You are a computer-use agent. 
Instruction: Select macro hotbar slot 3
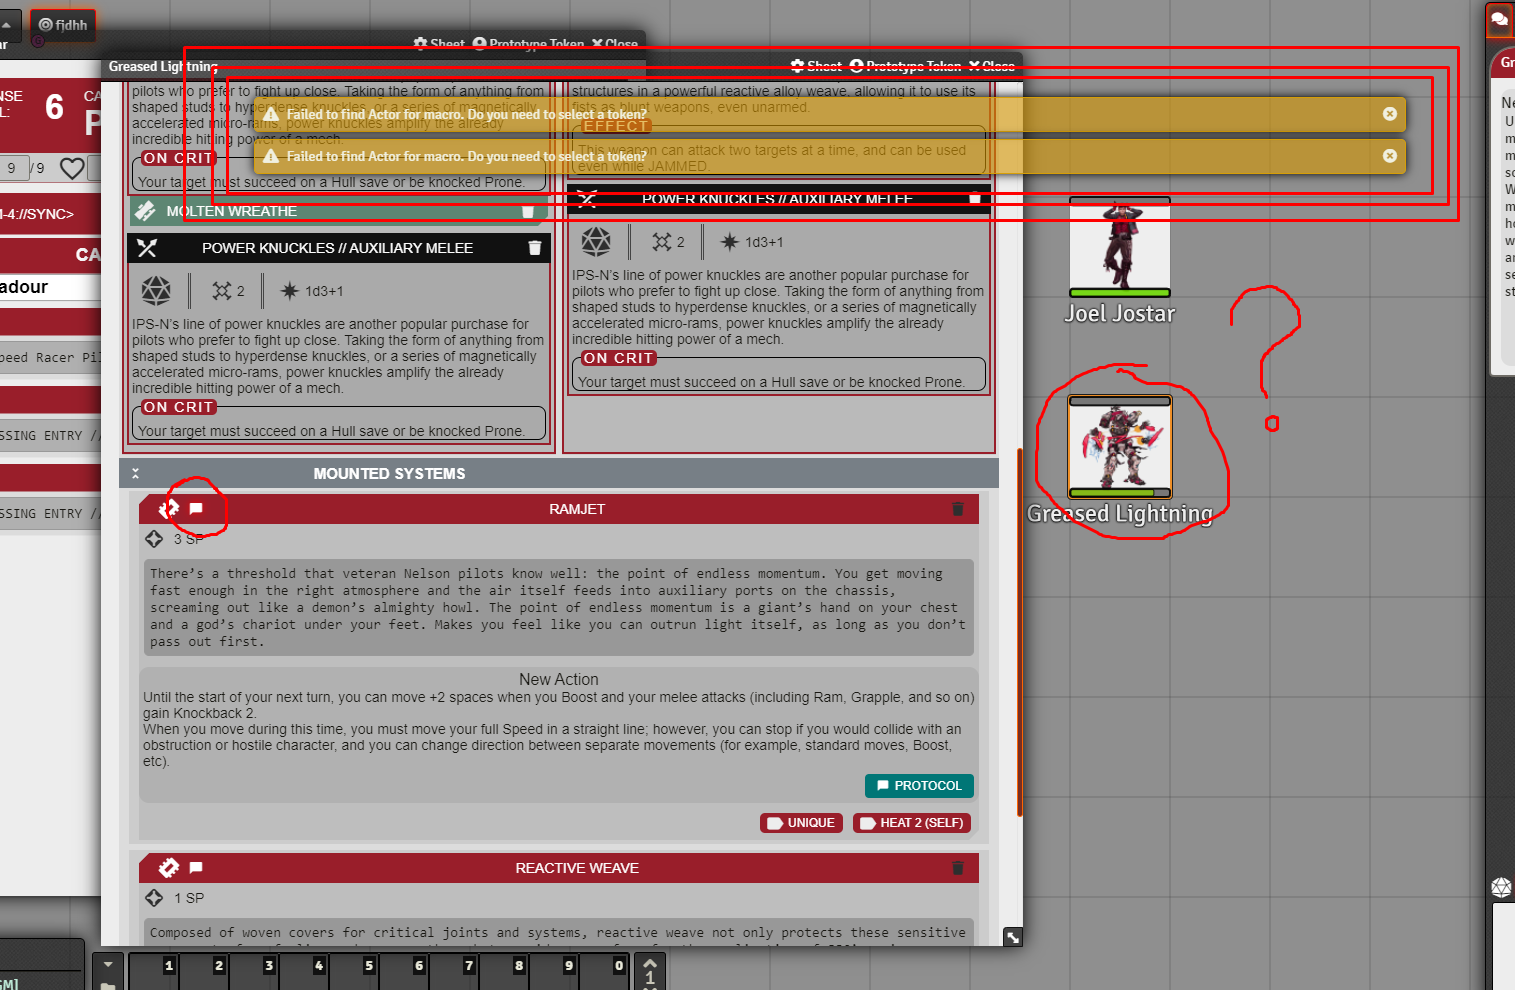[x=254, y=972]
